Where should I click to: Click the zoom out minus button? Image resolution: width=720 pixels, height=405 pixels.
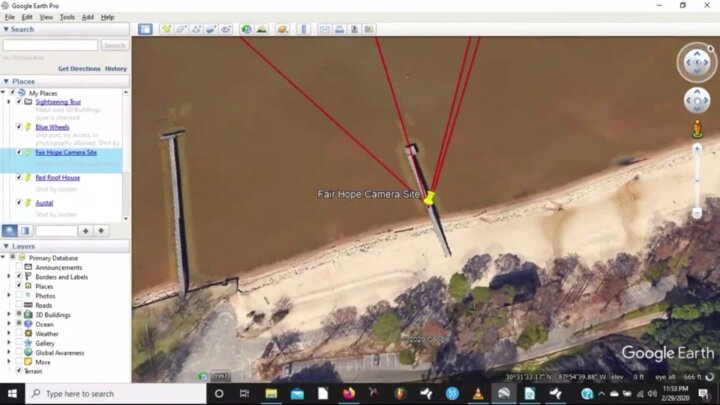(697, 213)
